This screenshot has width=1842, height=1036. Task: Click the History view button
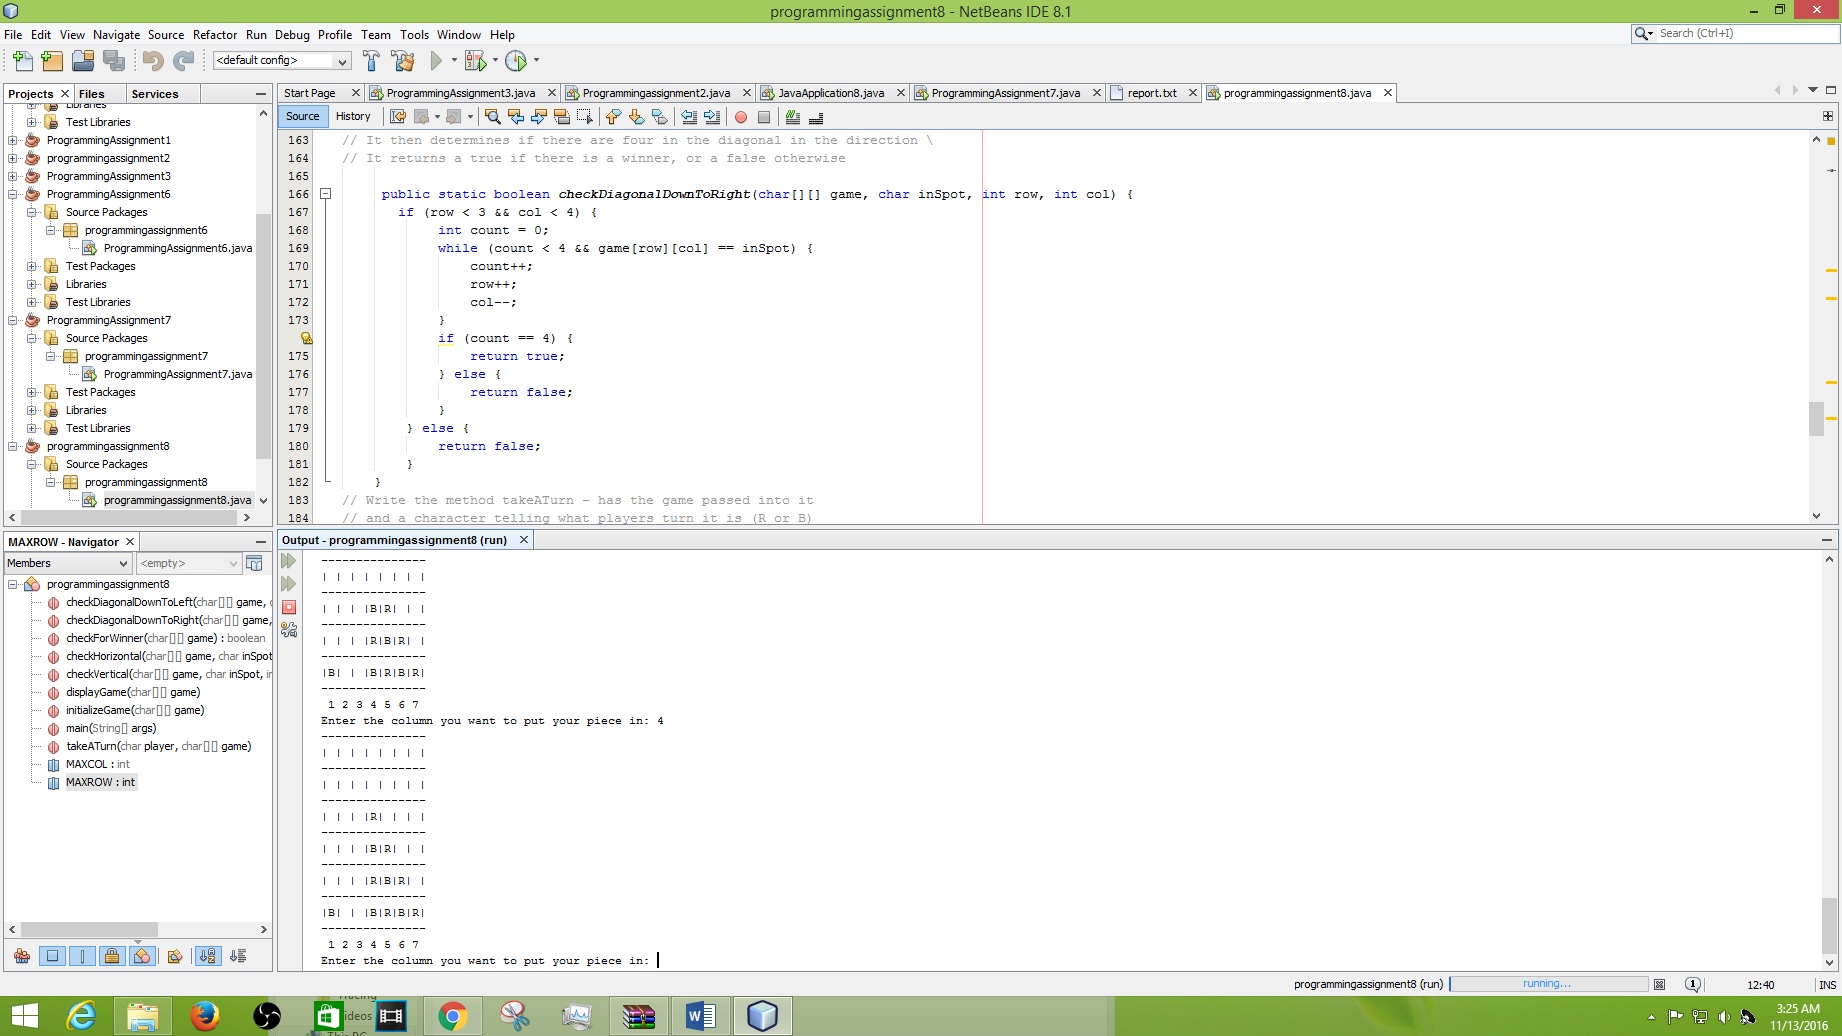[x=353, y=116]
